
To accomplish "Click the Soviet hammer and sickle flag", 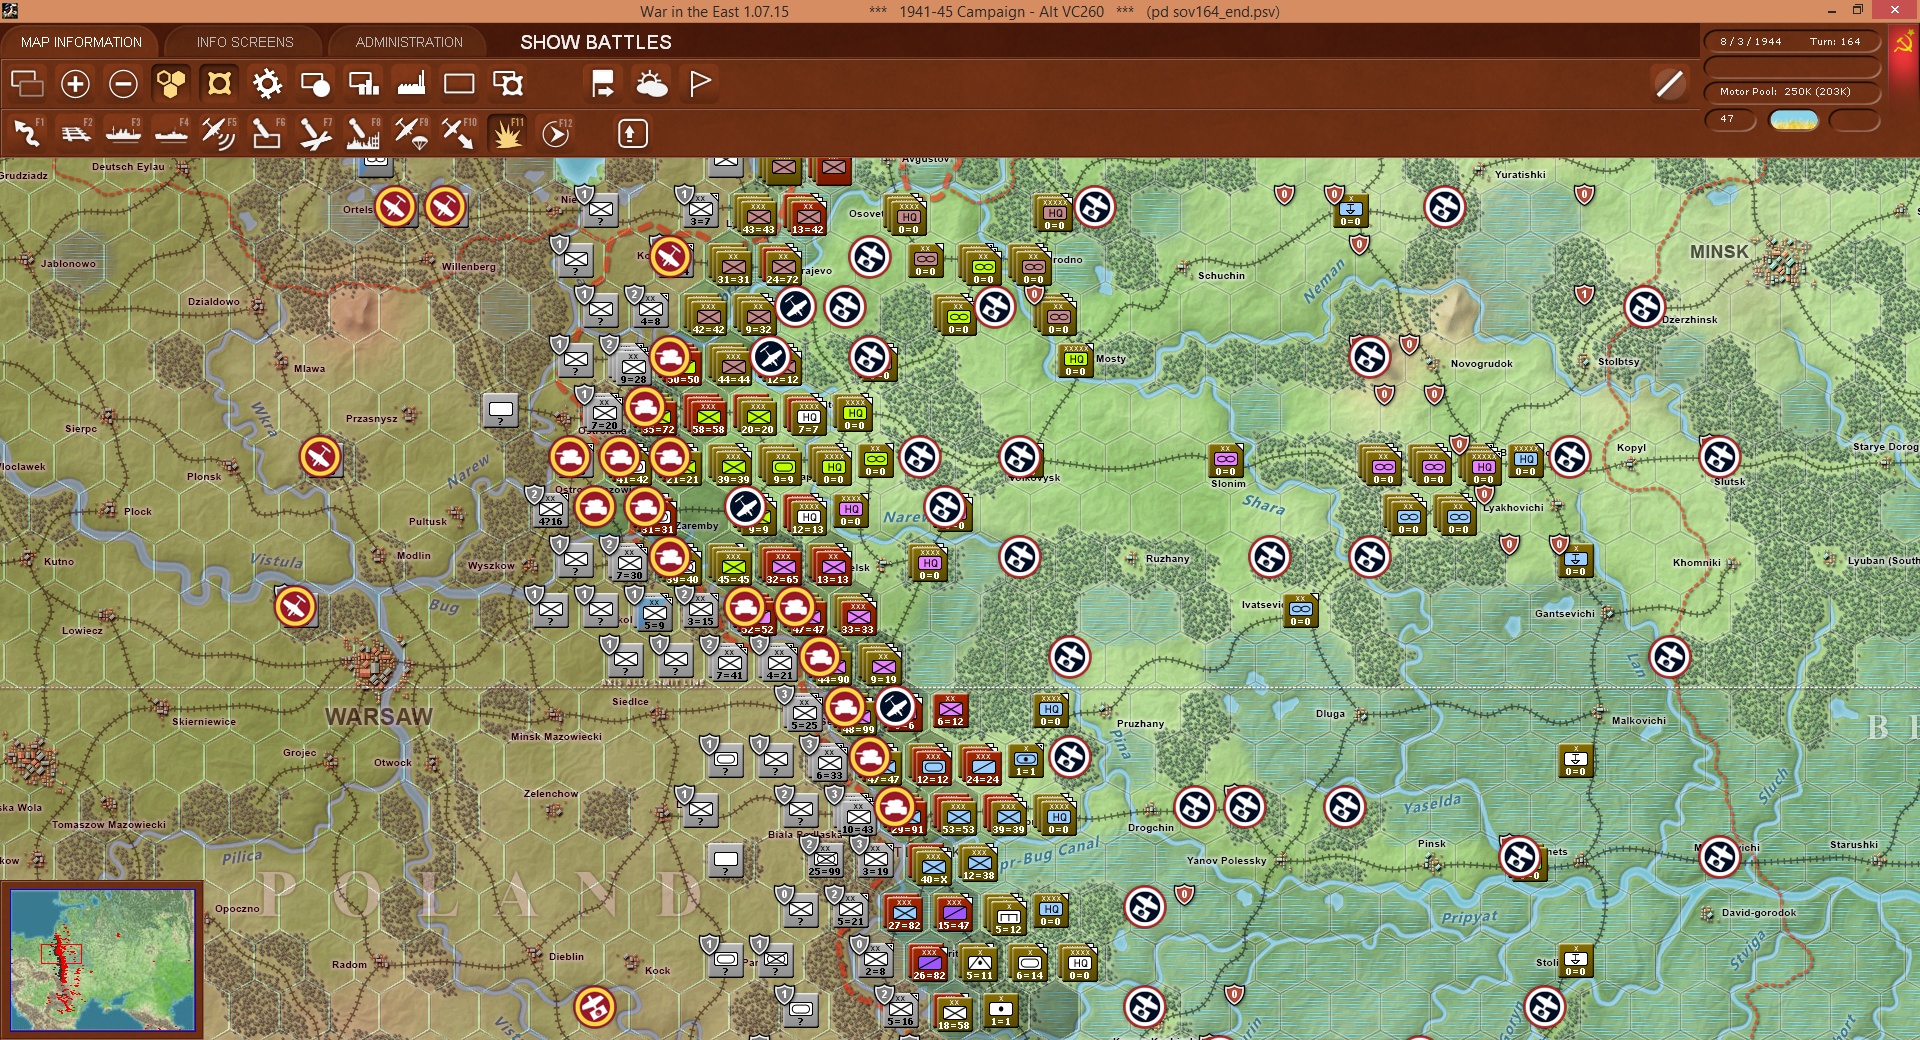I will pos(1903,43).
